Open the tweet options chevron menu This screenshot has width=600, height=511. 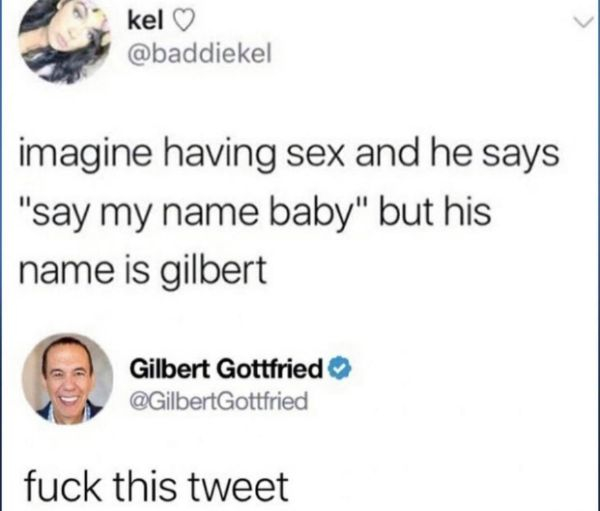583,23
